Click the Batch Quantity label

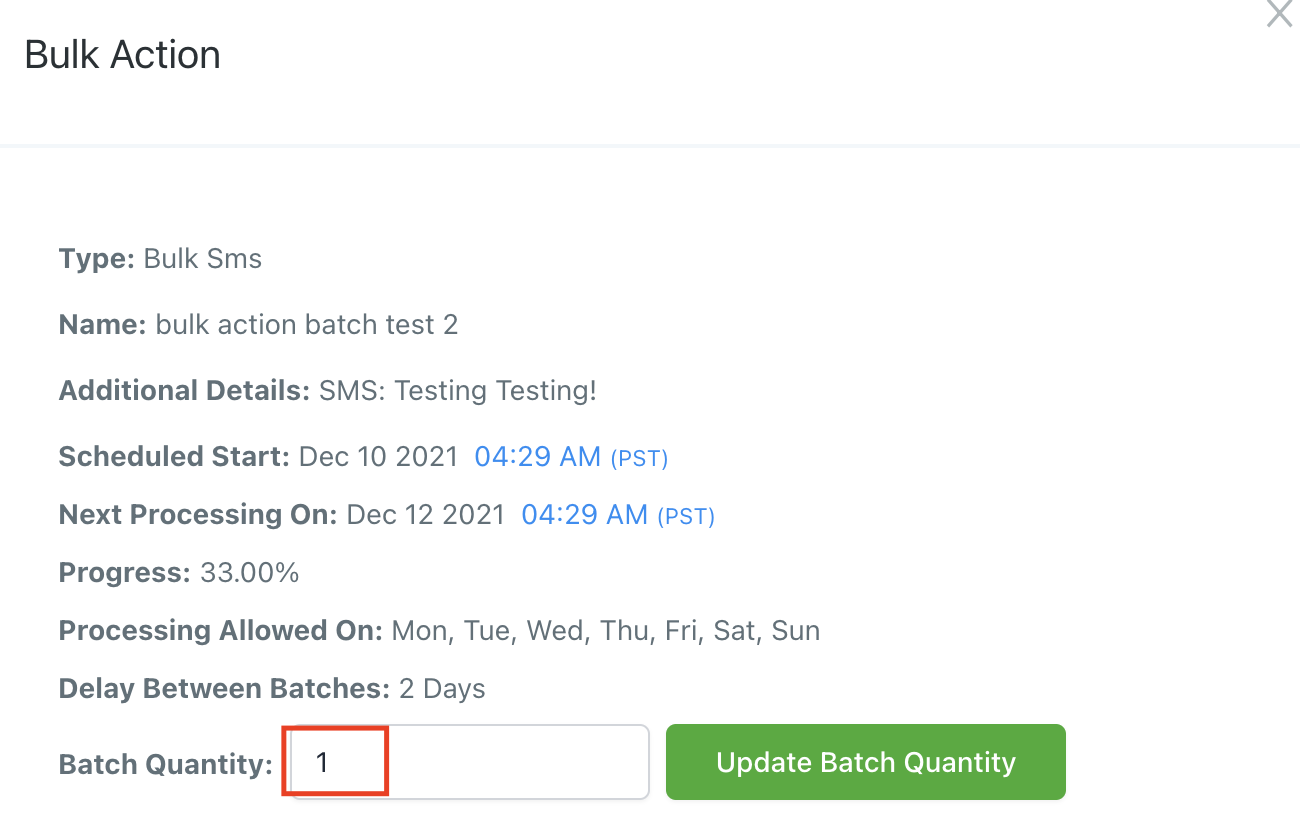pos(165,765)
